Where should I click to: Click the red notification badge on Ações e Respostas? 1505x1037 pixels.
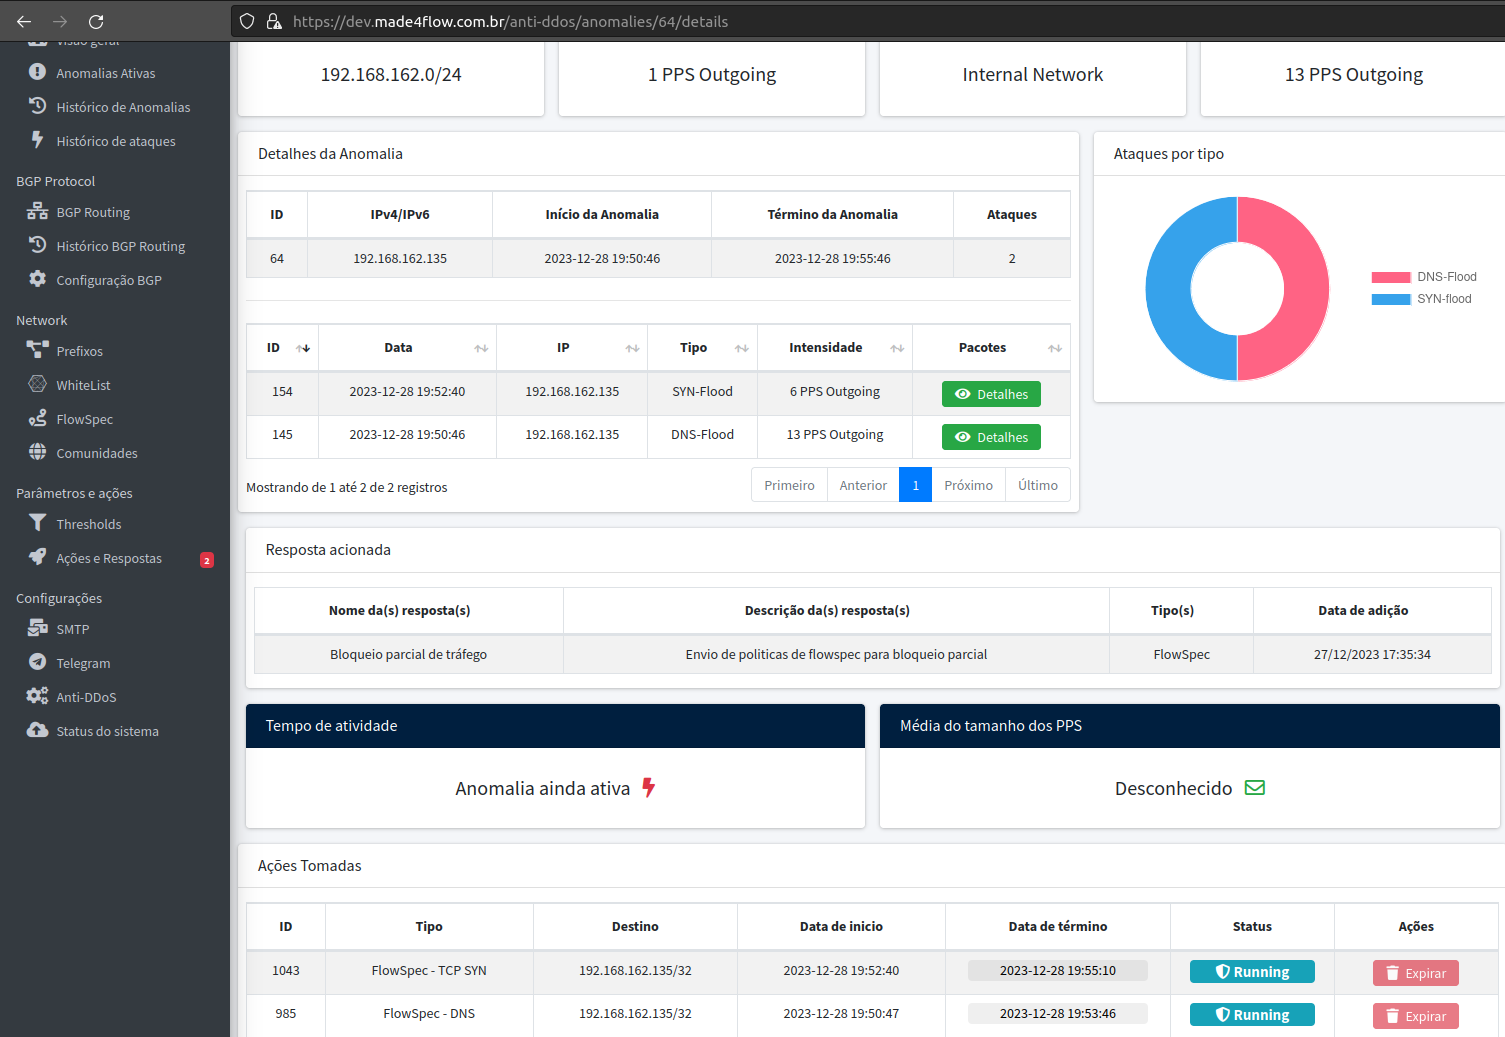[207, 560]
